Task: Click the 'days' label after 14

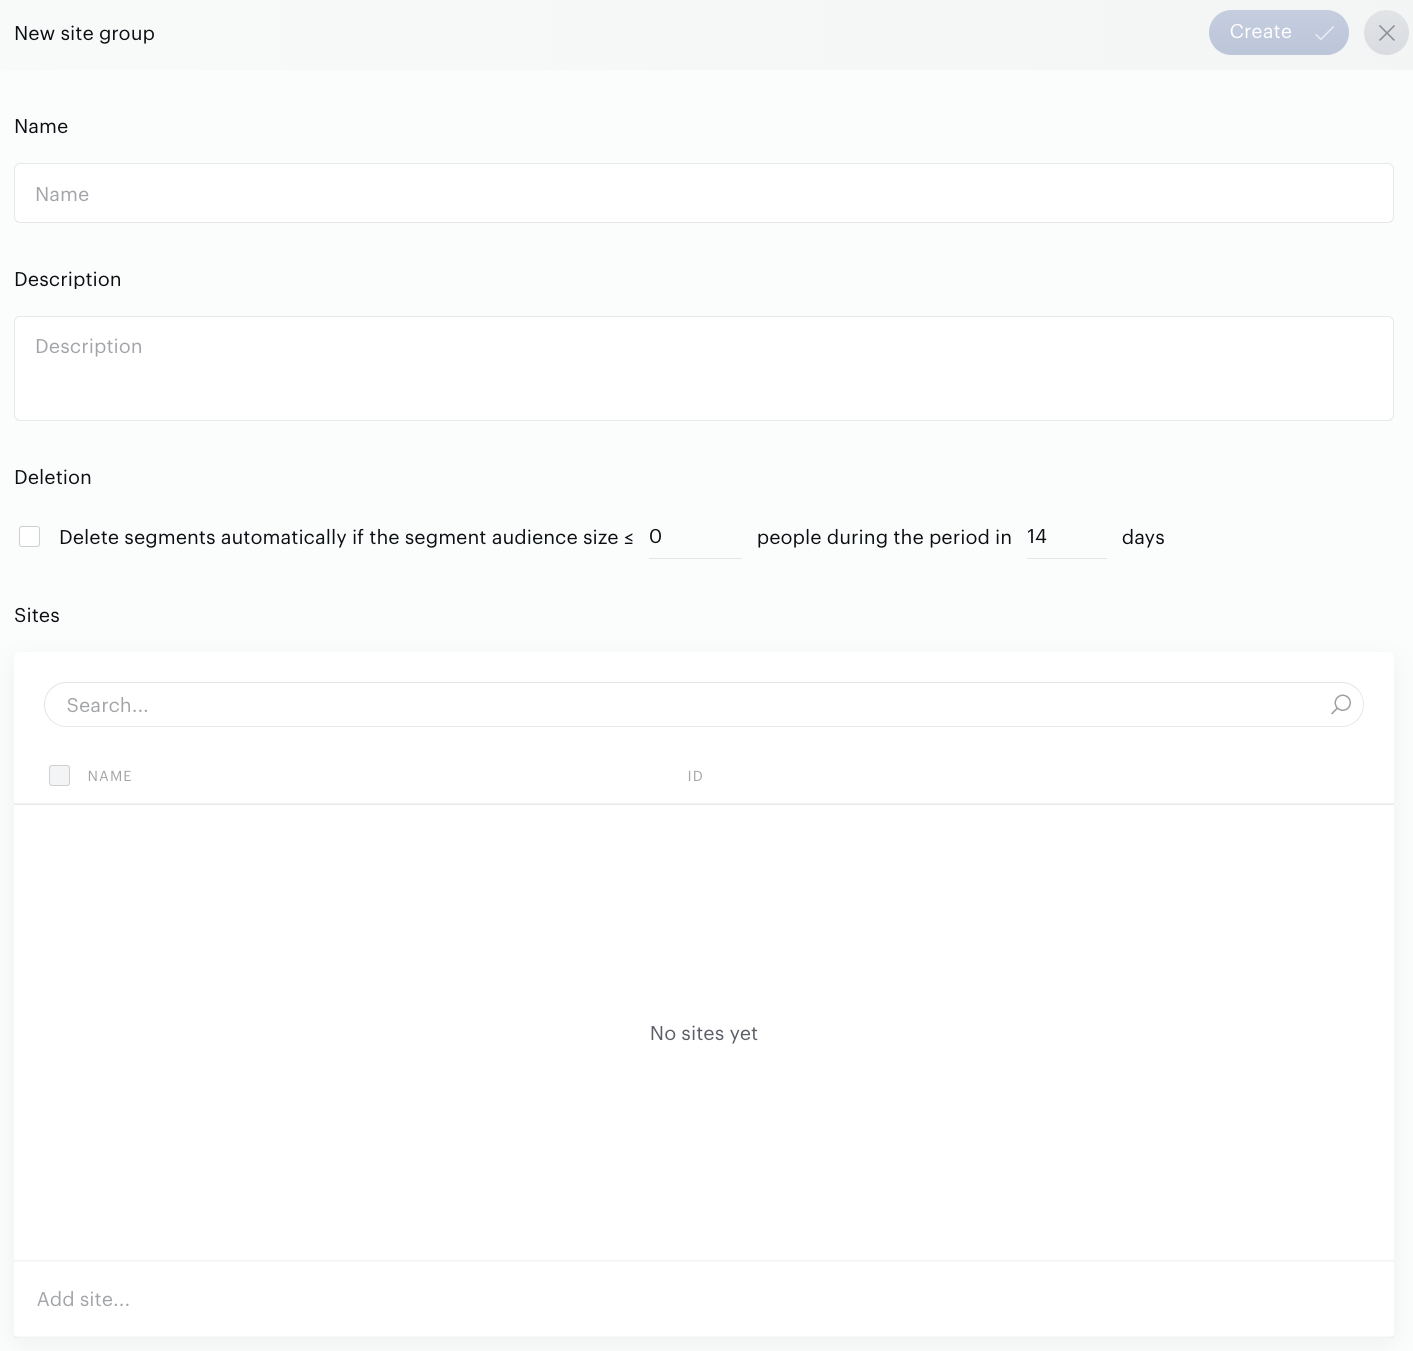Action: click(1143, 537)
